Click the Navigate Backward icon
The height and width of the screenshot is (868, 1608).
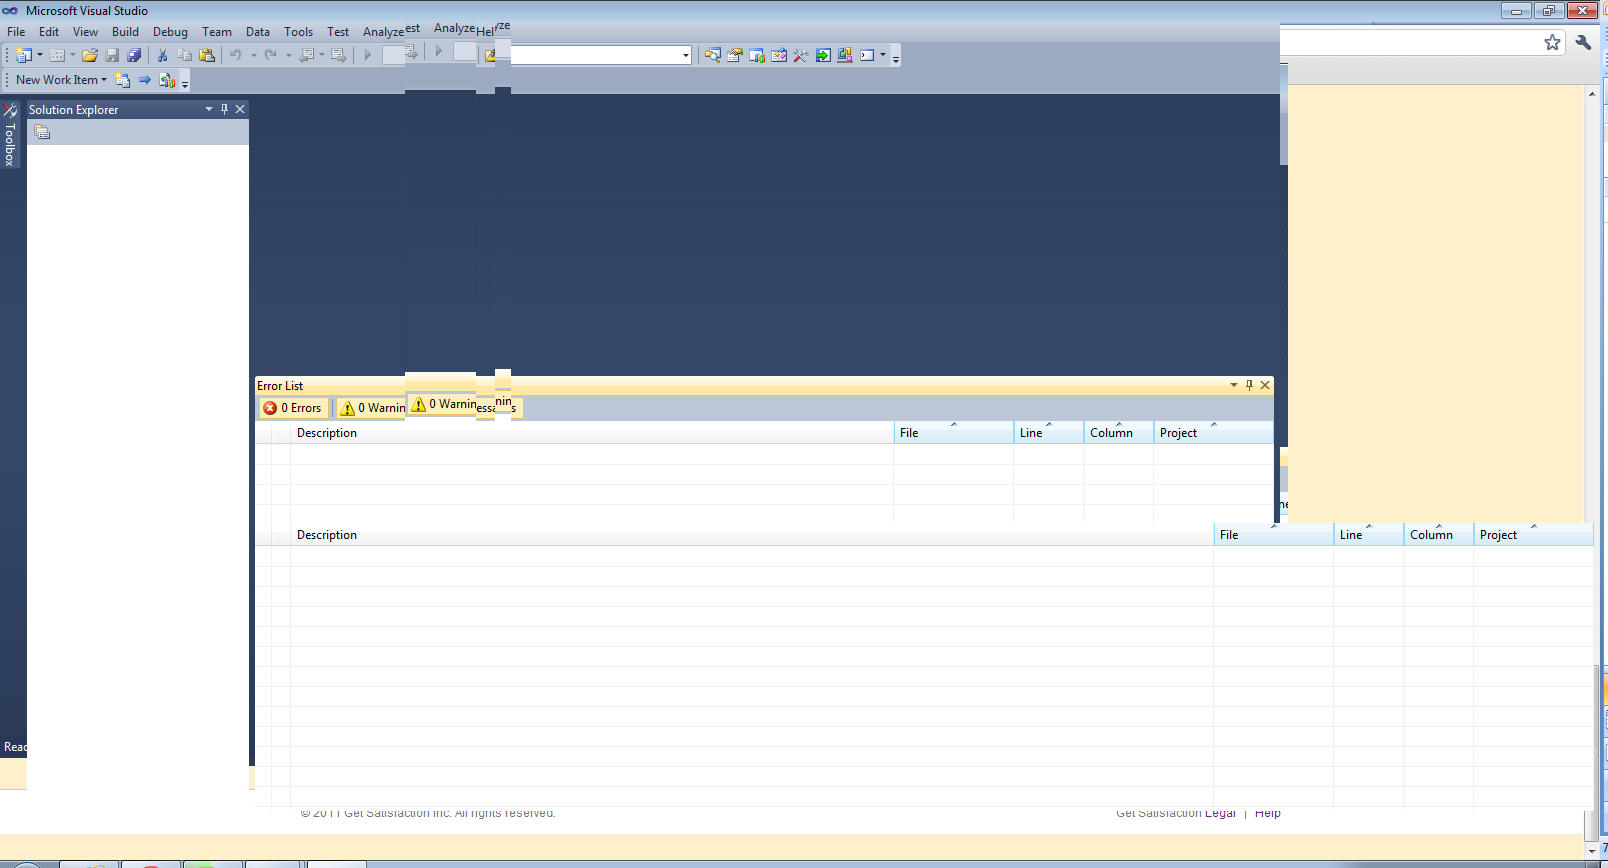coord(307,55)
